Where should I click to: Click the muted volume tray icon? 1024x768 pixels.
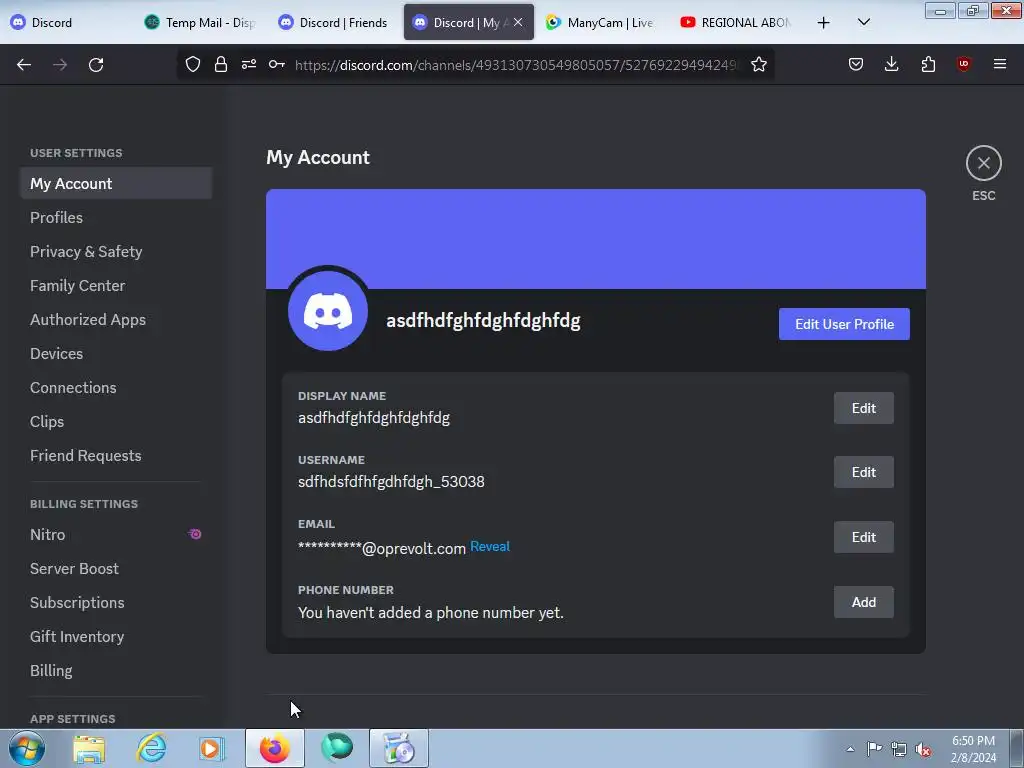(923, 749)
